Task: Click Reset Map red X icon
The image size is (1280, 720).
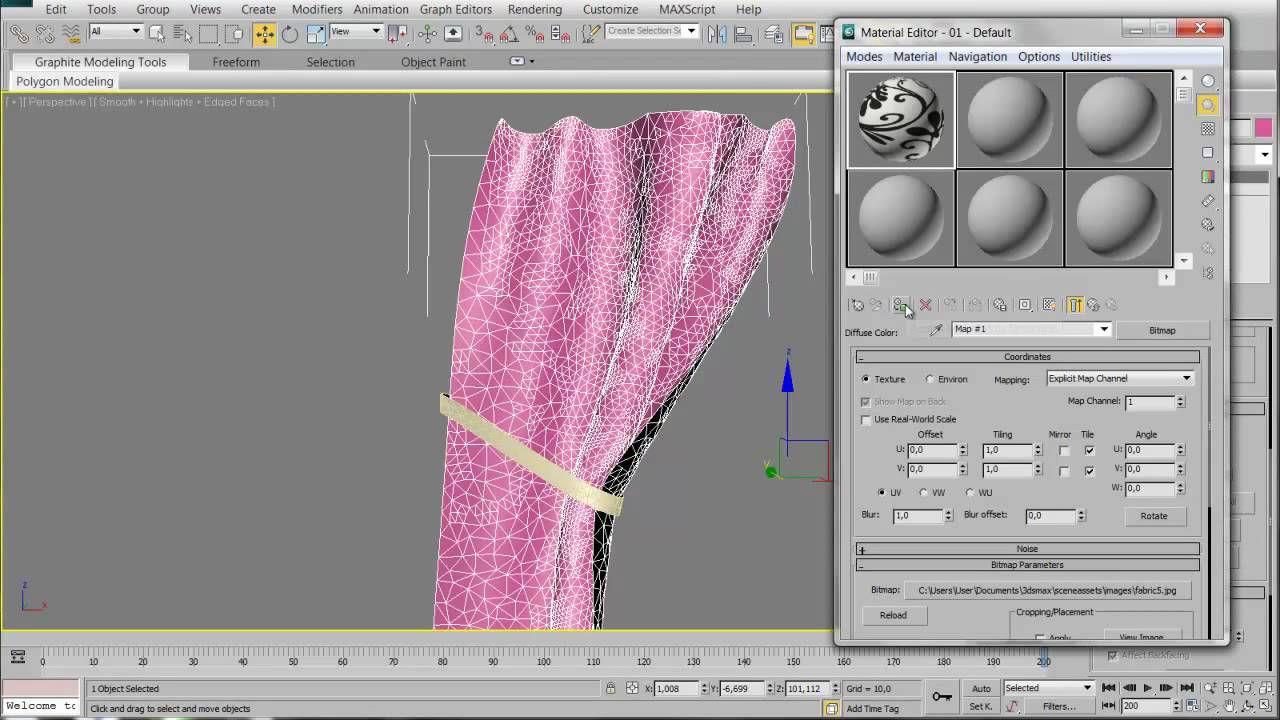Action: (x=925, y=305)
